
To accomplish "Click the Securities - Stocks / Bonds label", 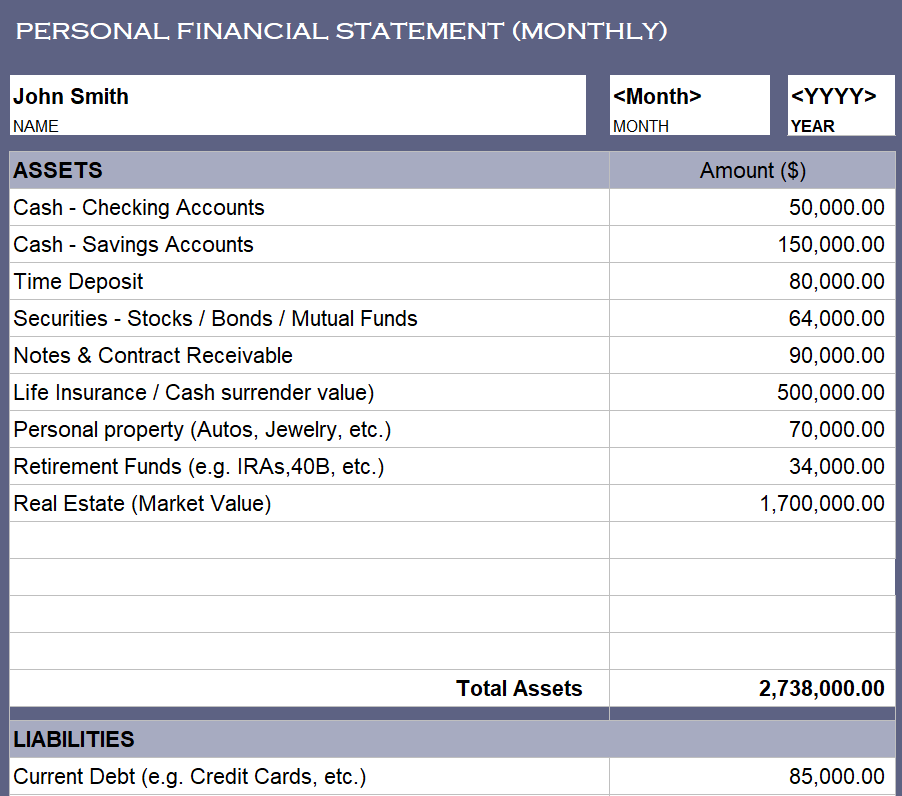I will click(x=215, y=319).
